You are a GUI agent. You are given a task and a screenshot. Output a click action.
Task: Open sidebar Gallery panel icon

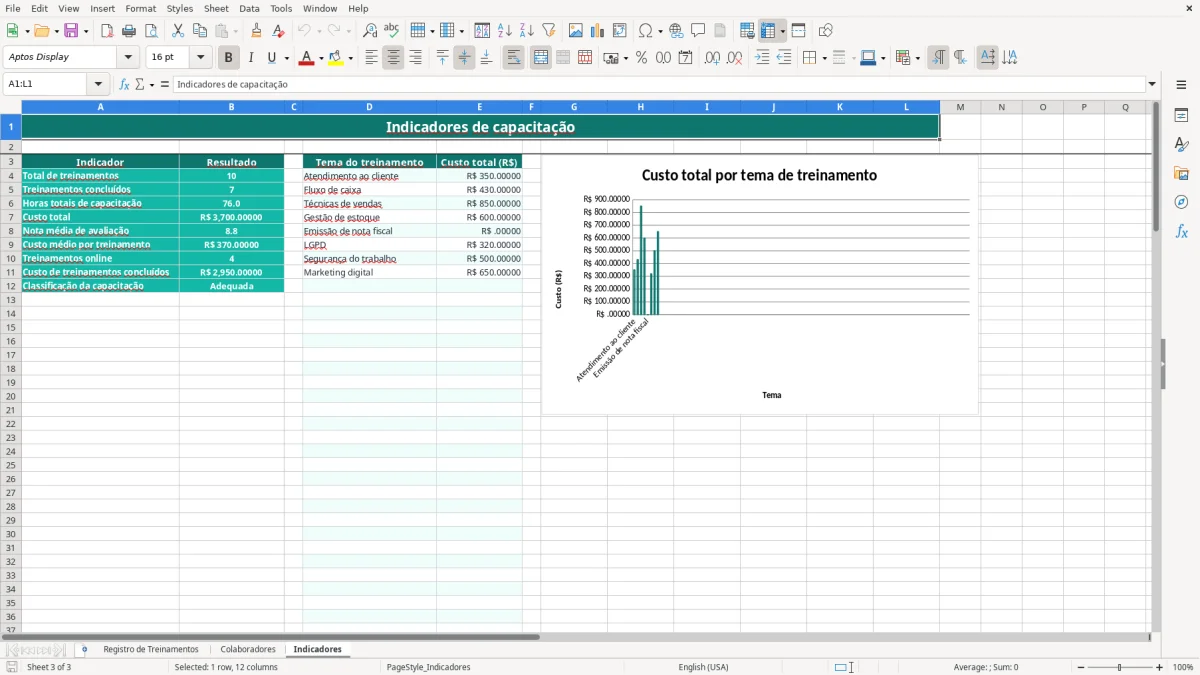[x=1181, y=174]
